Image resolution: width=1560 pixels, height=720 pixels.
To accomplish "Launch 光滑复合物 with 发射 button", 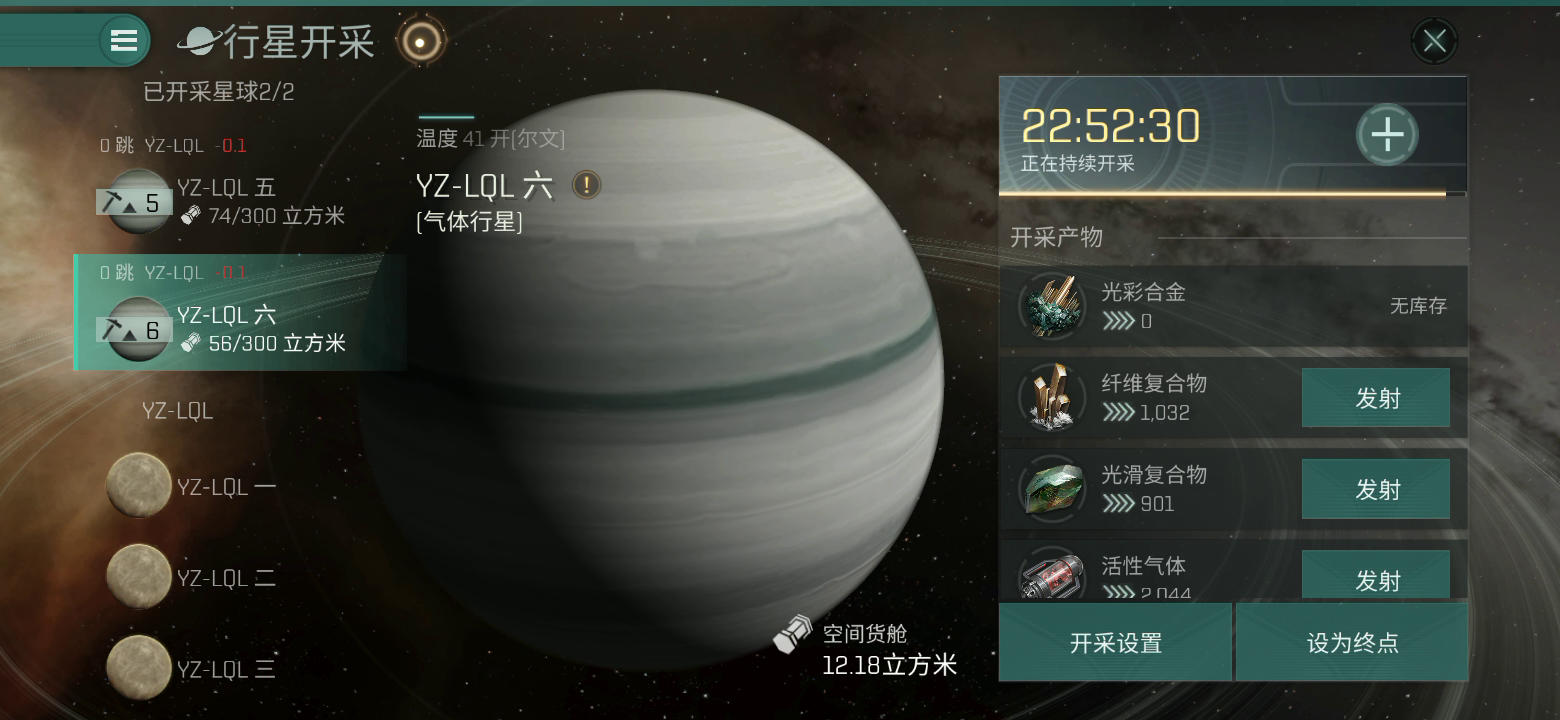I will click(1376, 489).
